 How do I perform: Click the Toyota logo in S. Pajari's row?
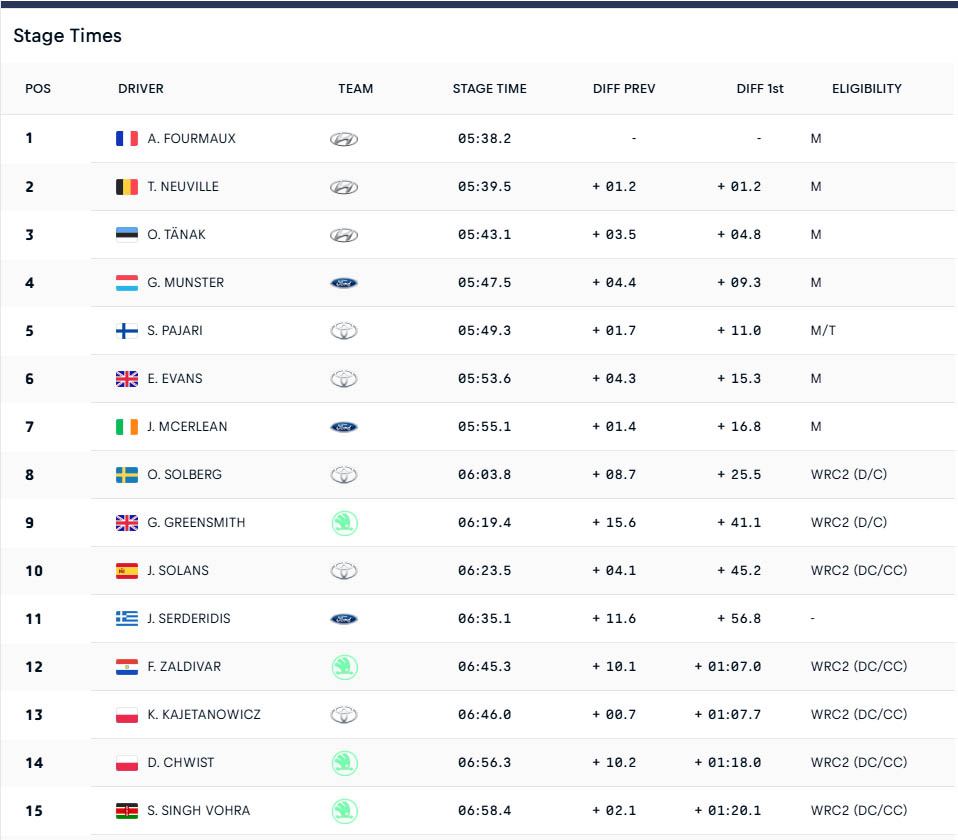coord(344,331)
